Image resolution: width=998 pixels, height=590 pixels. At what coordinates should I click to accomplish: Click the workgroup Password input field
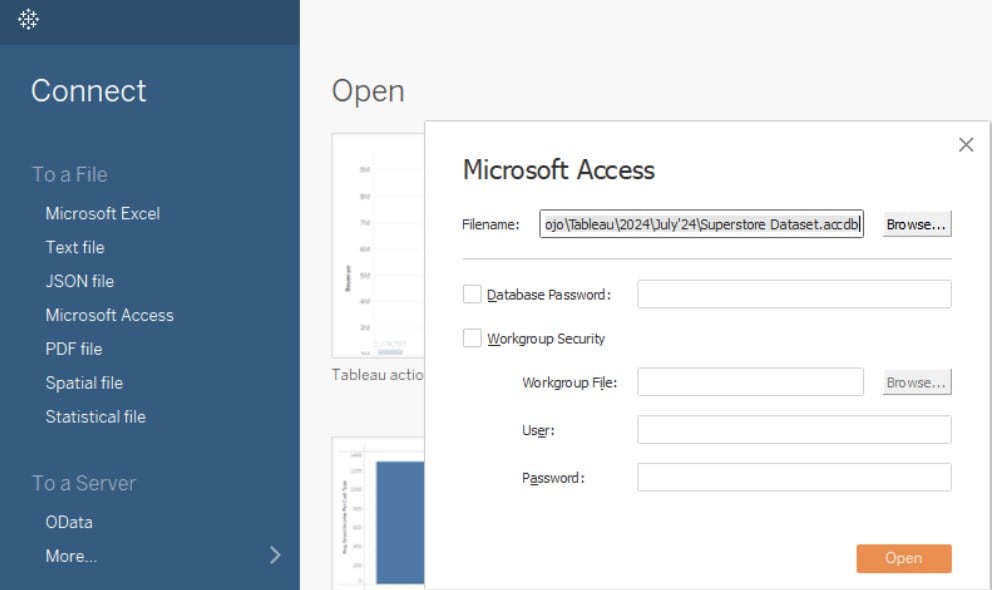[794, 477]
